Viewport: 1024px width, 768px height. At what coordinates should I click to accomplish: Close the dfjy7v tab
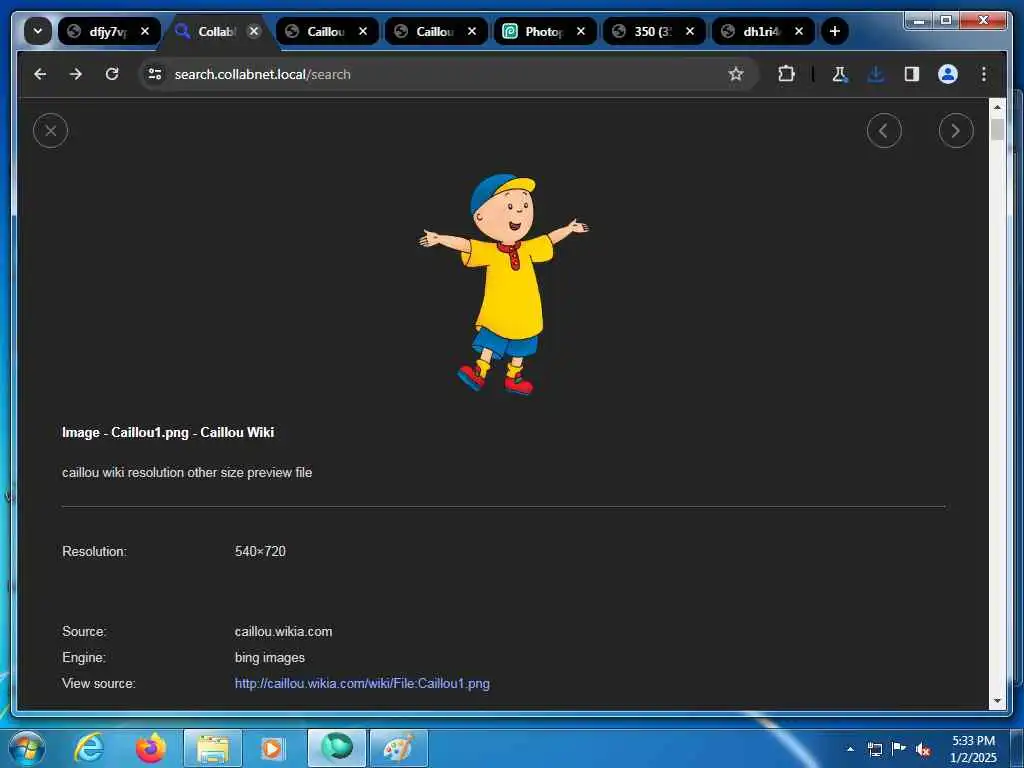click(145, 31)
